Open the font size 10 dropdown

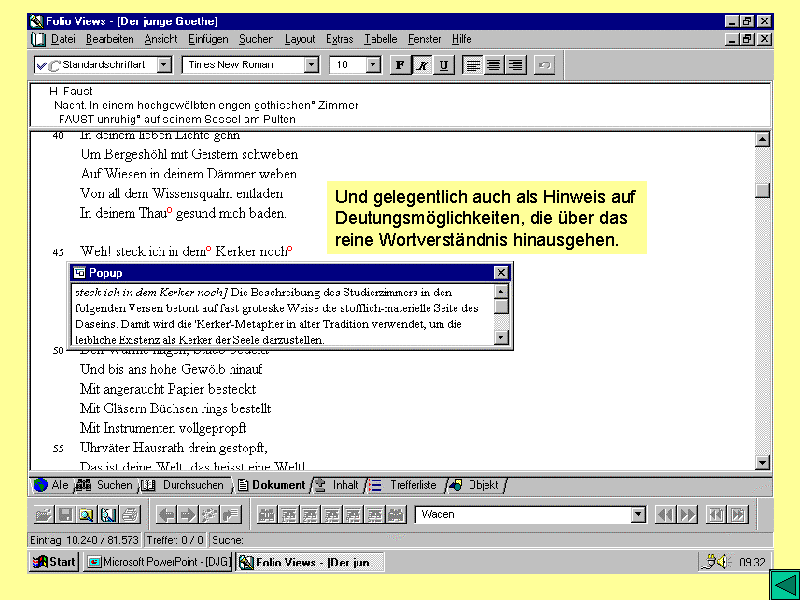click(374, 65)
